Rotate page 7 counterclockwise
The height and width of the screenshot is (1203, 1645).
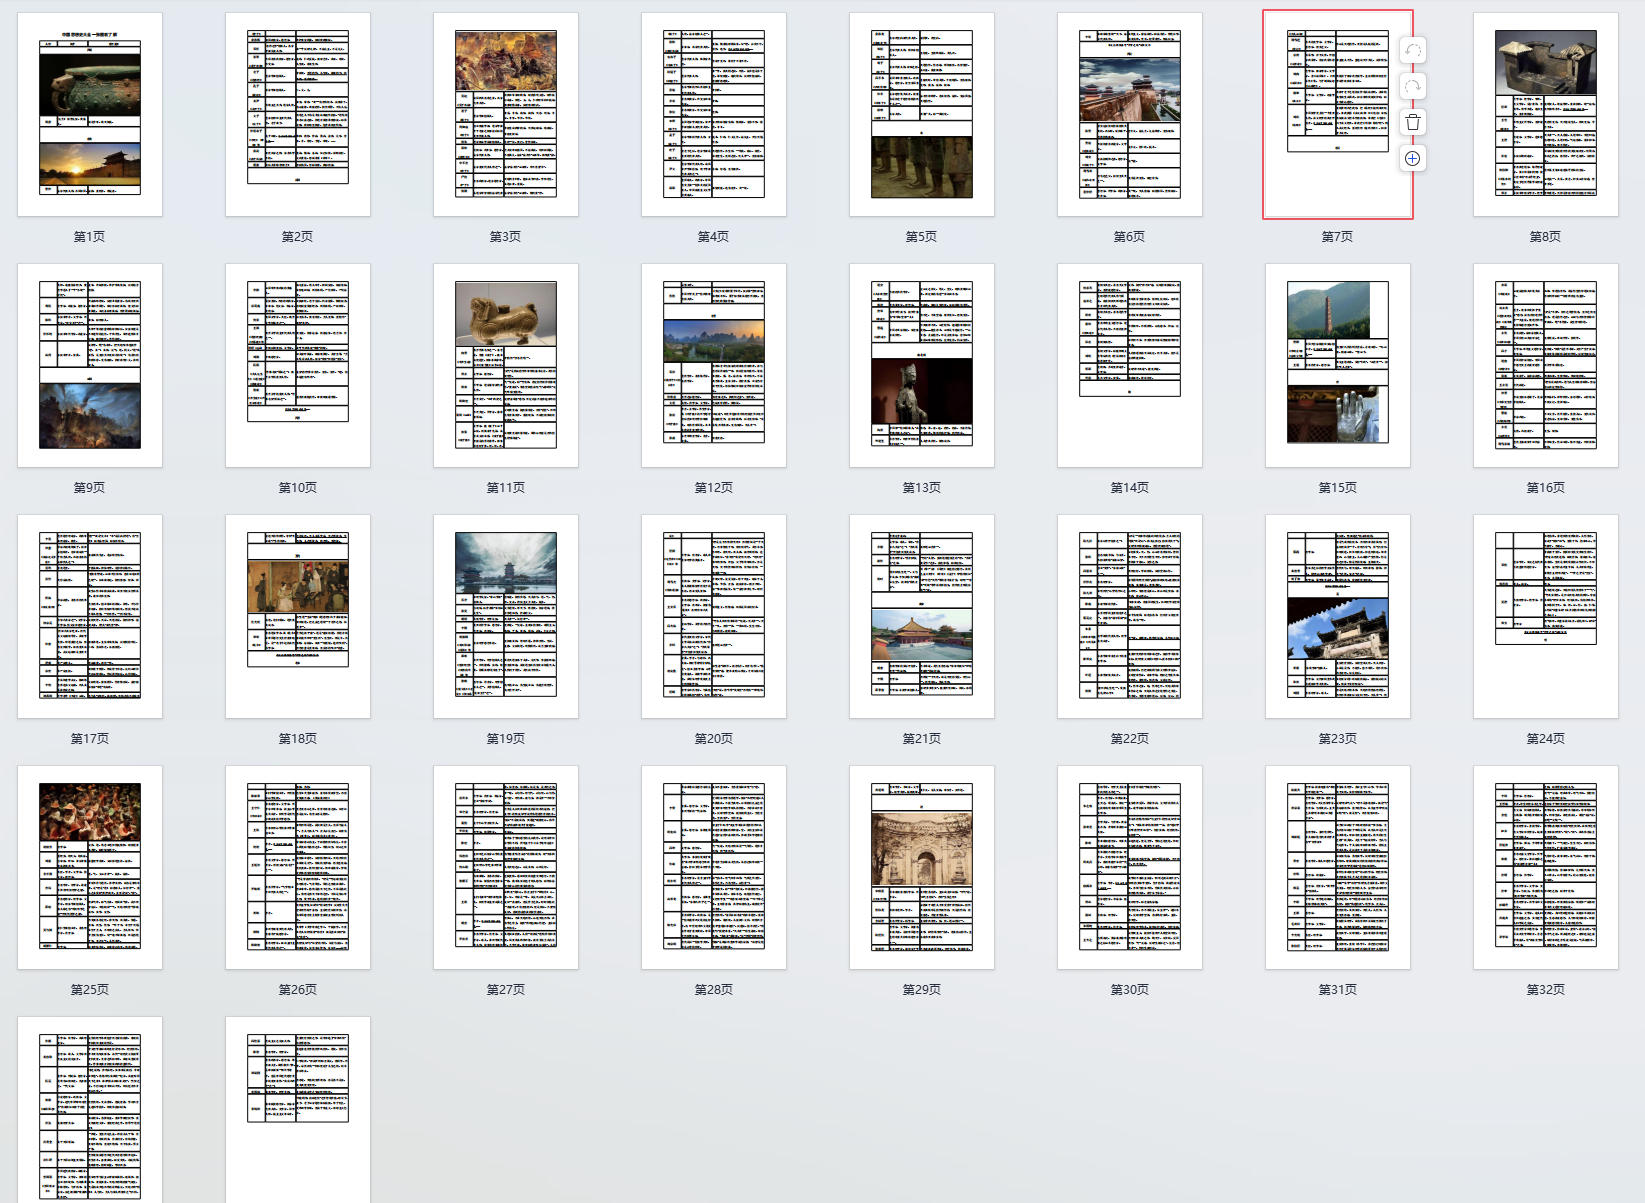(x=1412, y=50)
